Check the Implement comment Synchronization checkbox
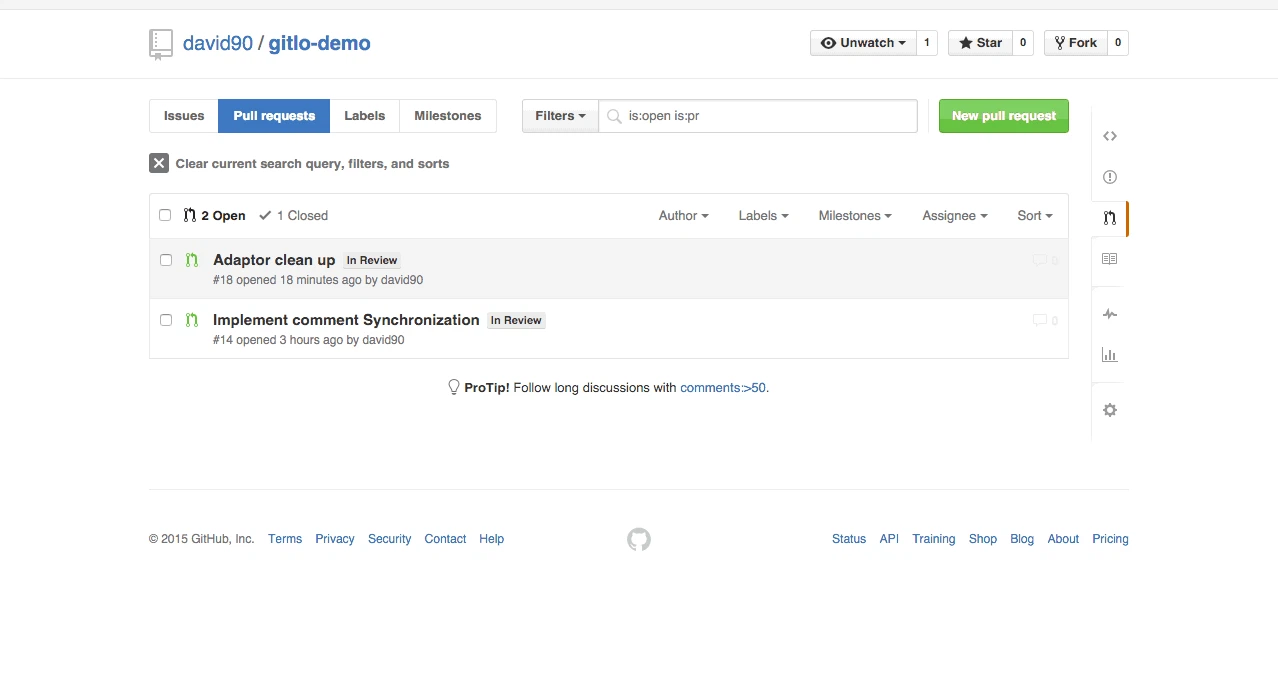 (166, 320)
